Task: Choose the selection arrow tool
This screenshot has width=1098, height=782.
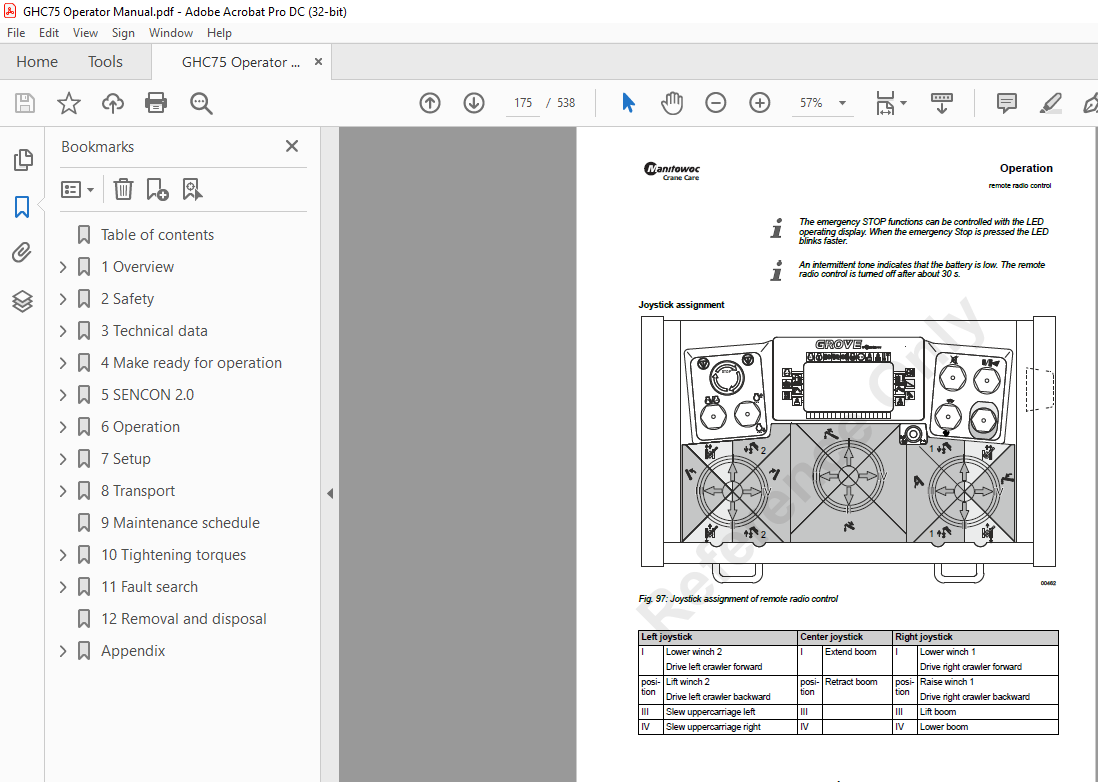Action: point(628,103)
